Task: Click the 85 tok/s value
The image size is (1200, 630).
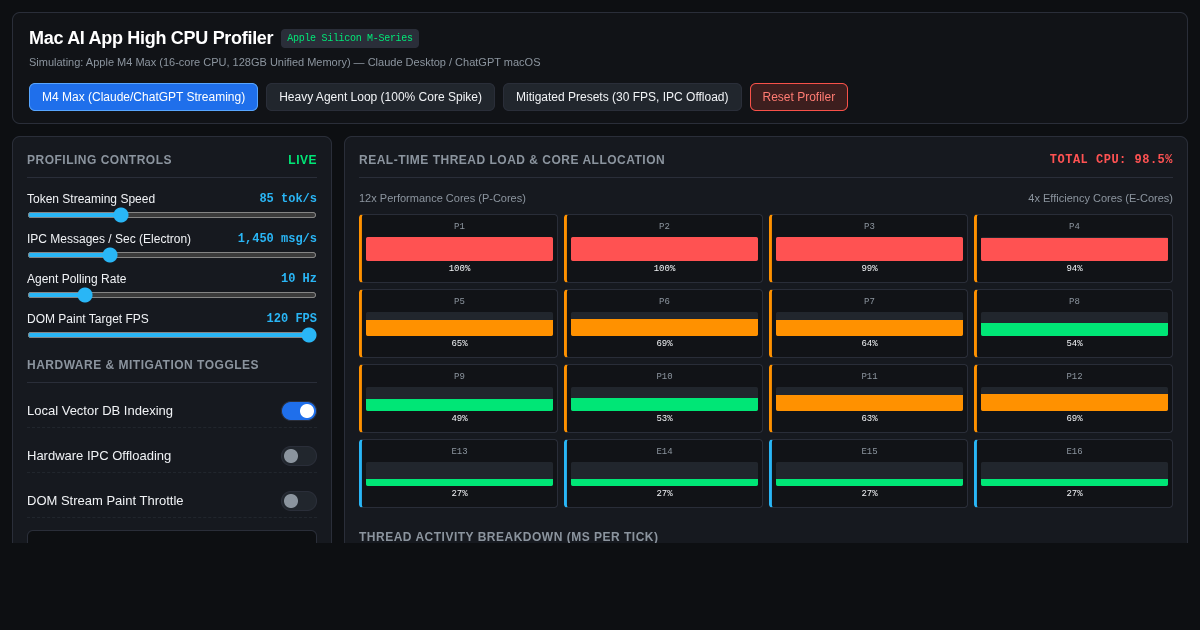Action: [x=288, y=199]
